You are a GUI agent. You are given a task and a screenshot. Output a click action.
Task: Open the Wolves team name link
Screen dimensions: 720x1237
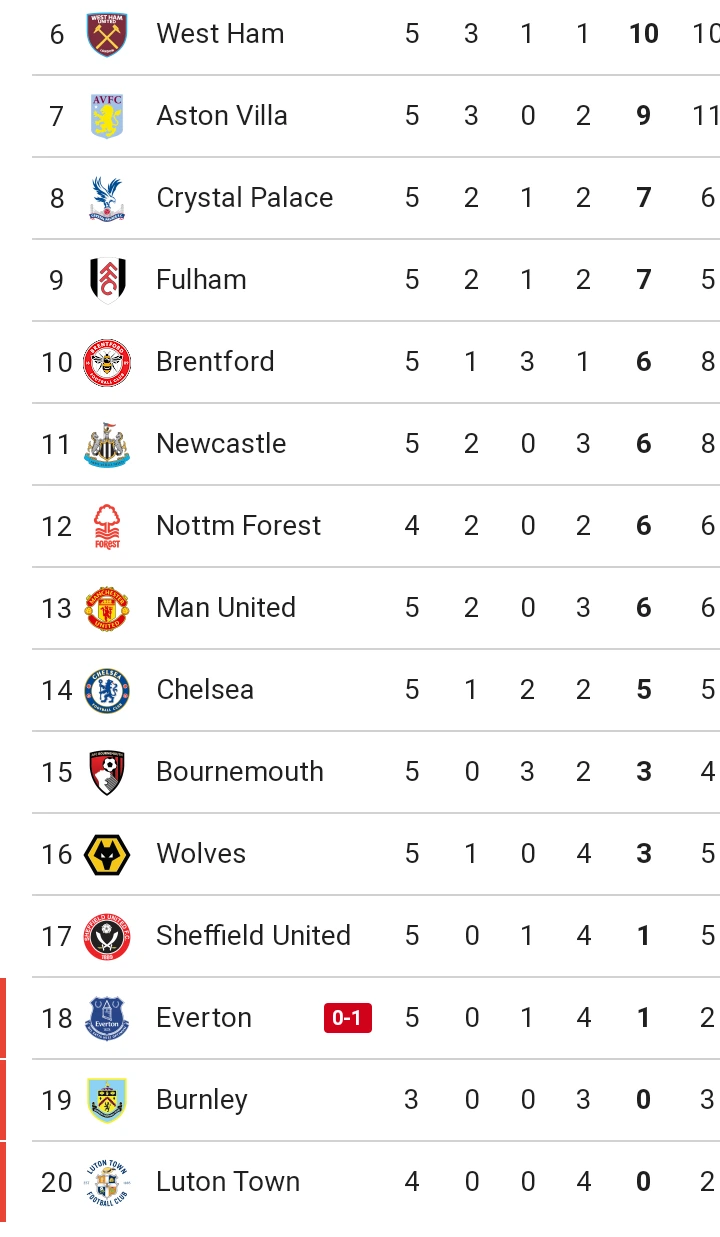click(201, 854)
